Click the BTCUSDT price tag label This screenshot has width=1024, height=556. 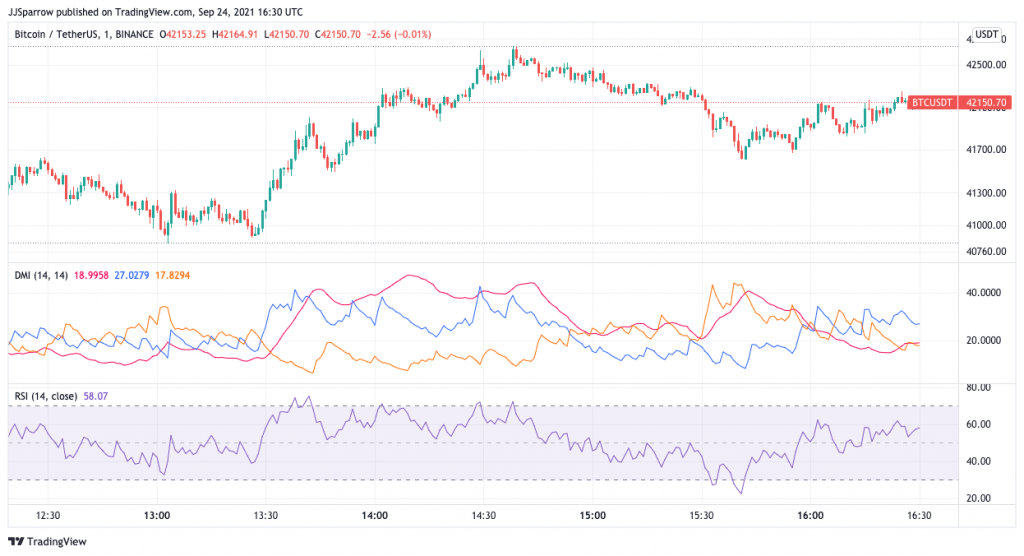932,103
